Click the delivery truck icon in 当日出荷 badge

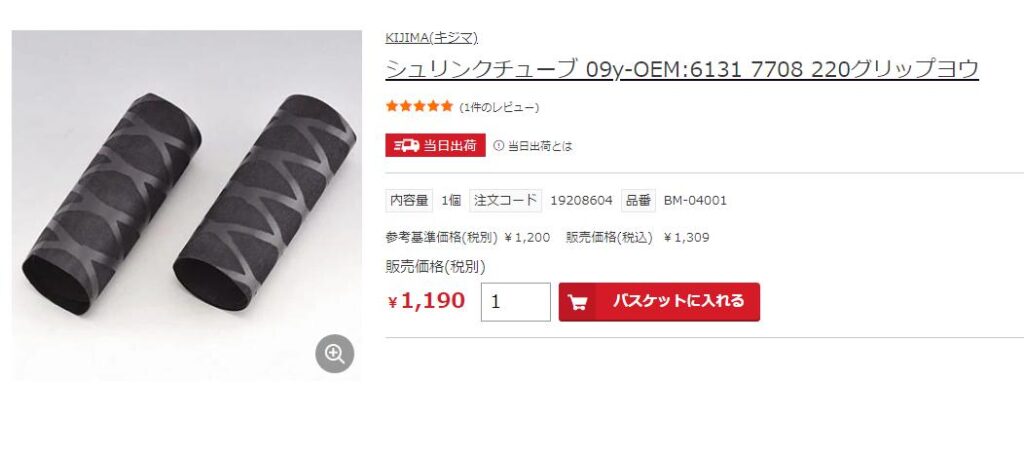click(406, 146)
